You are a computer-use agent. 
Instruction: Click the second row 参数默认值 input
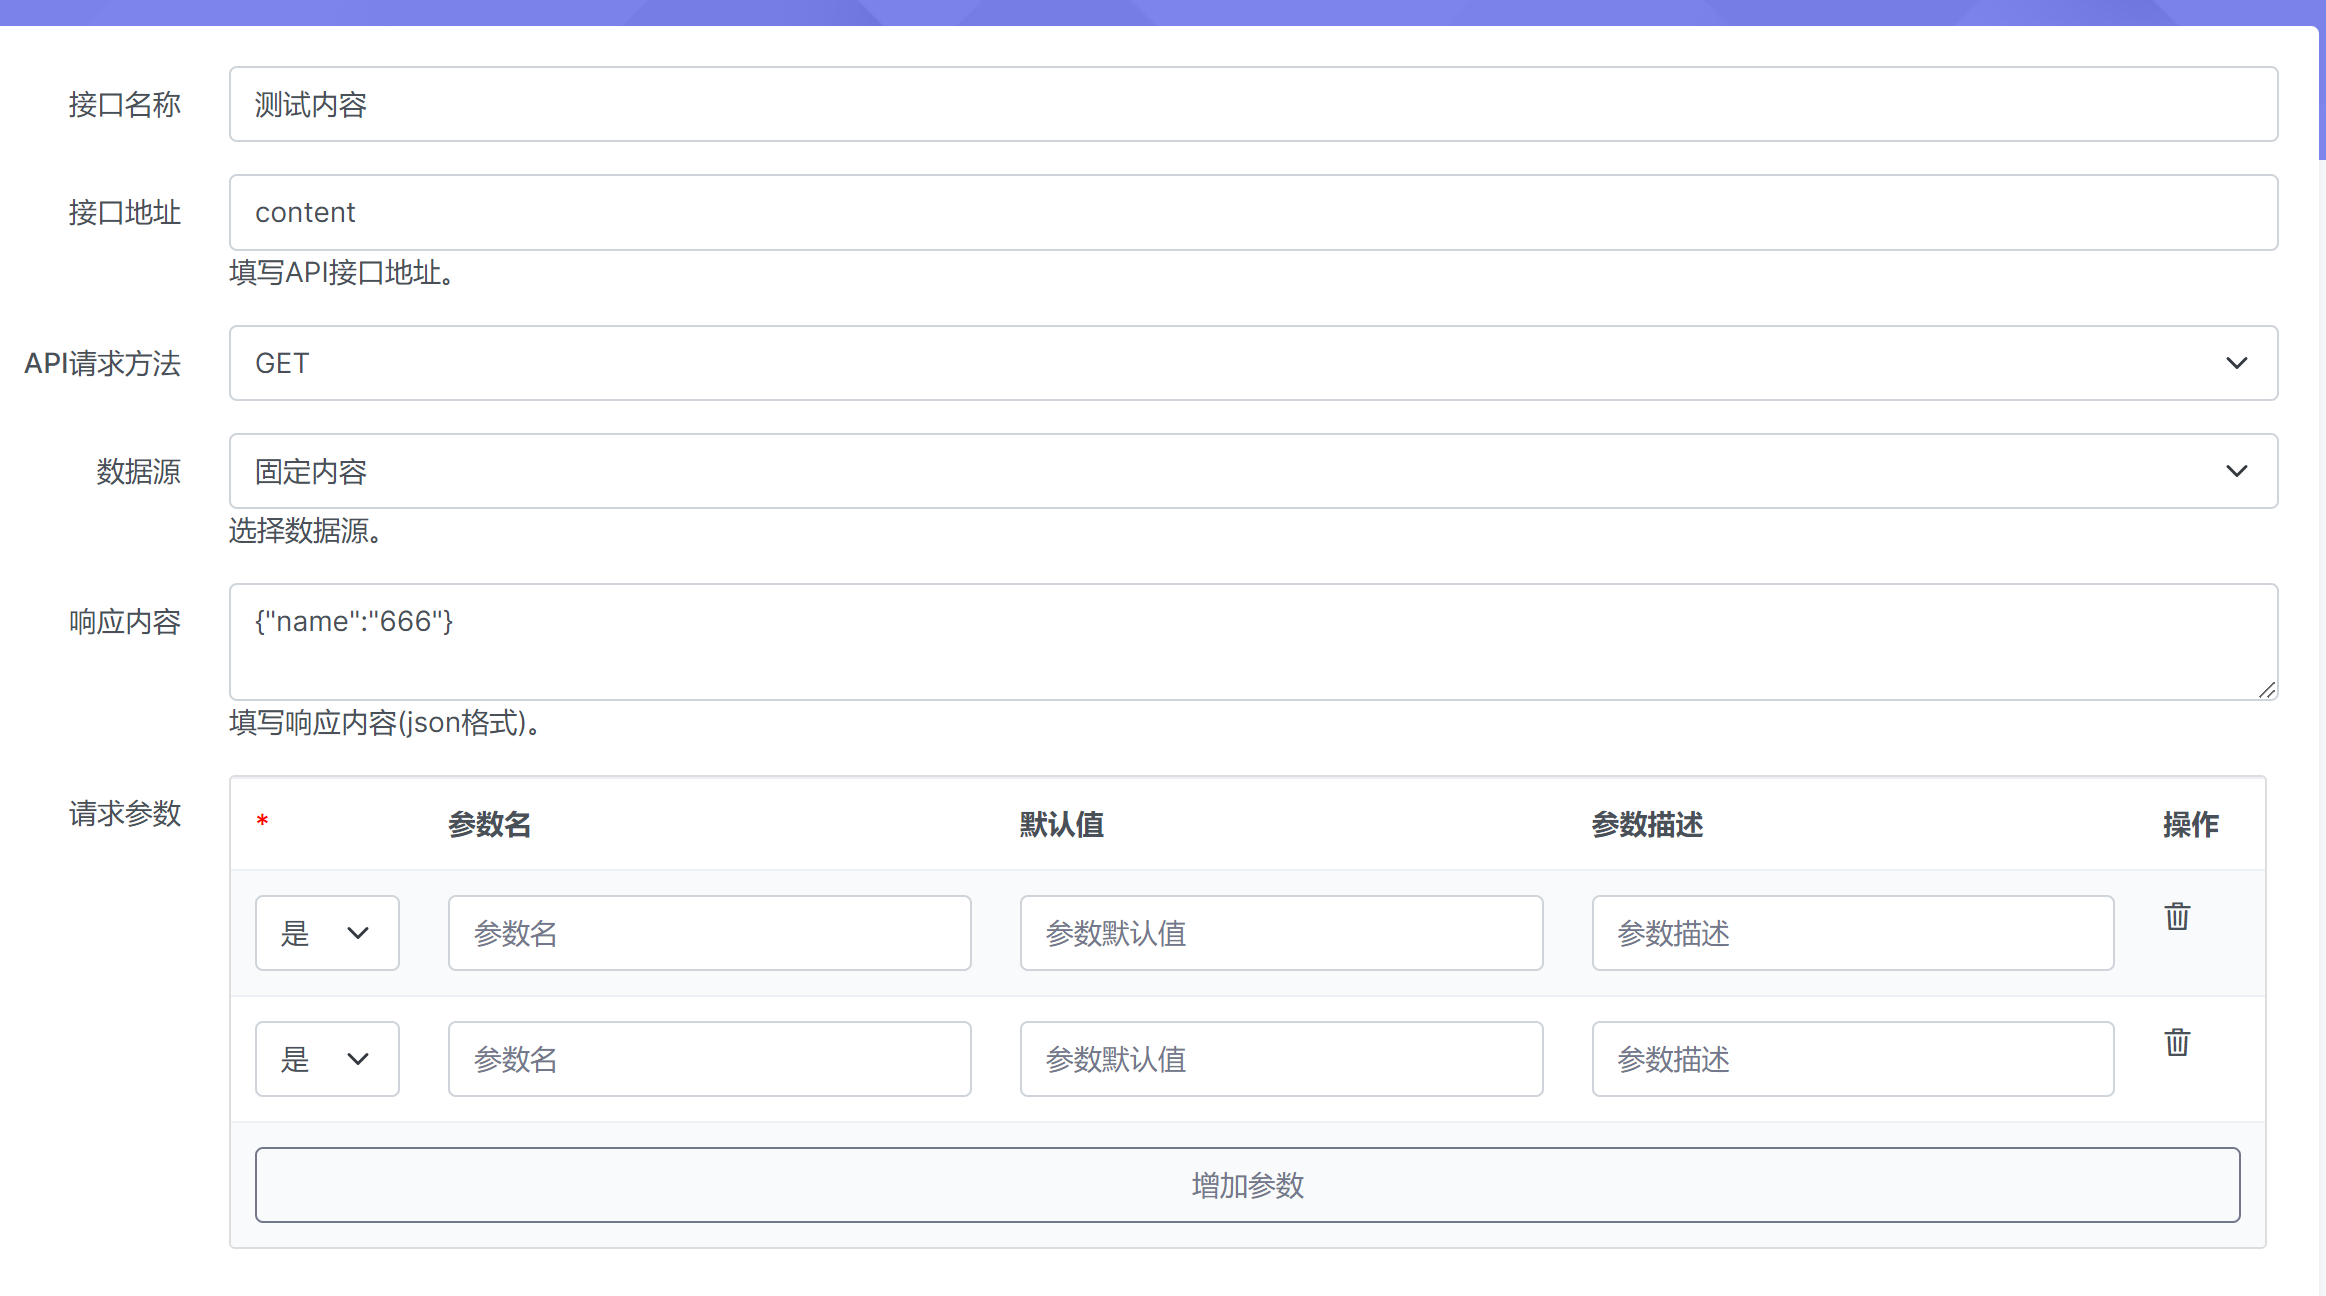(x=1281, y=1059)
